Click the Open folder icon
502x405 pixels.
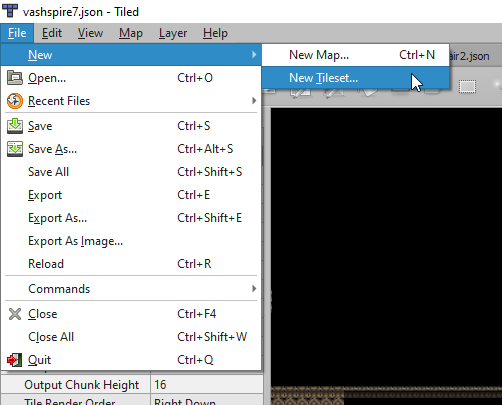[15, 78]
